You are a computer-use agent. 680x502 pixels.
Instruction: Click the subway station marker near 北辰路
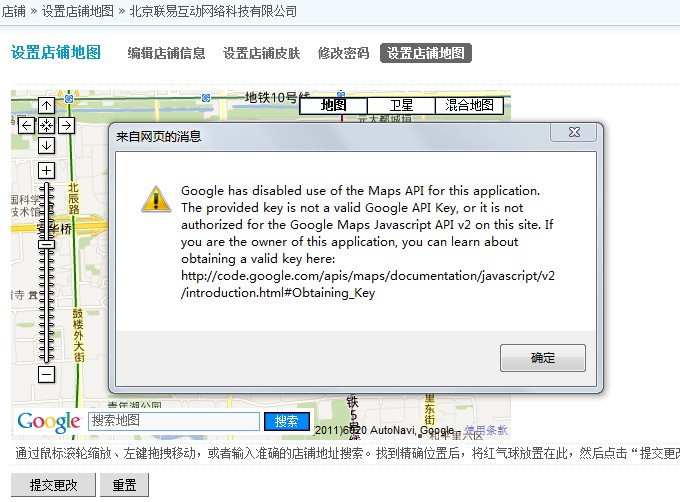[69, 99]
